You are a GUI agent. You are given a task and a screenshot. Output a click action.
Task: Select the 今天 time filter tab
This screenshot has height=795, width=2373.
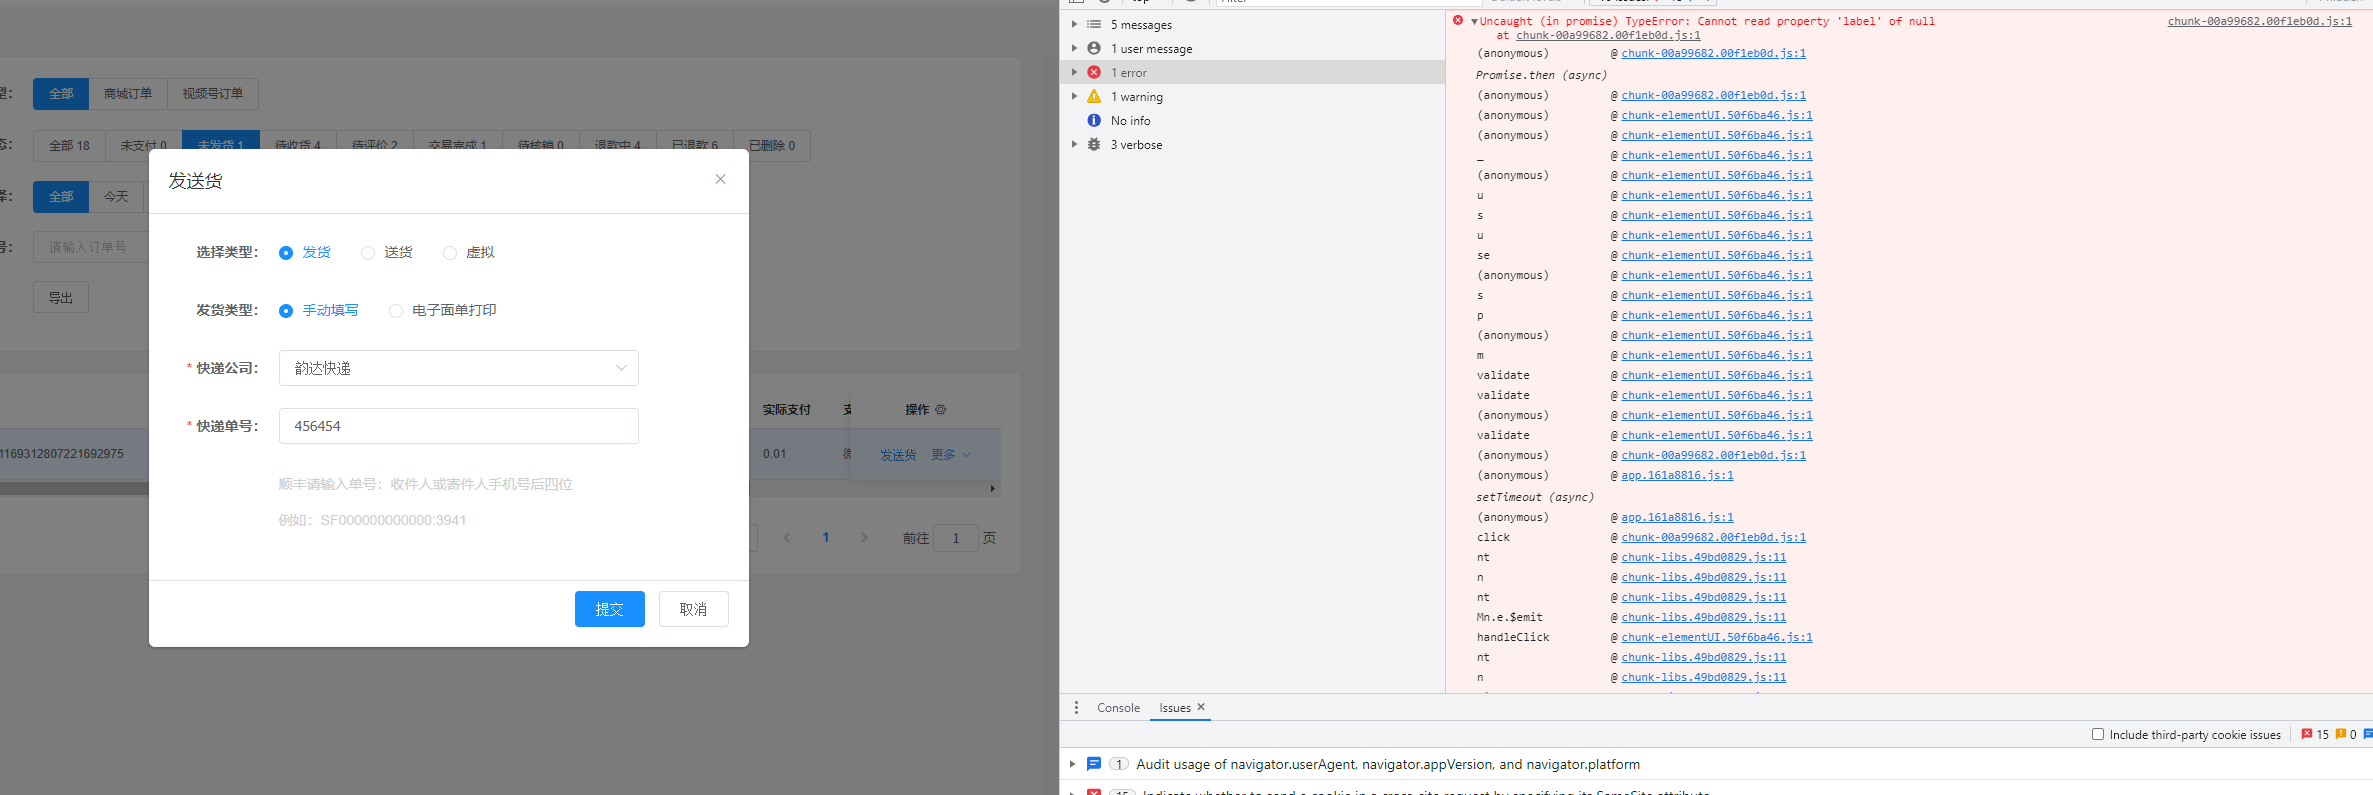click(116, 196)
